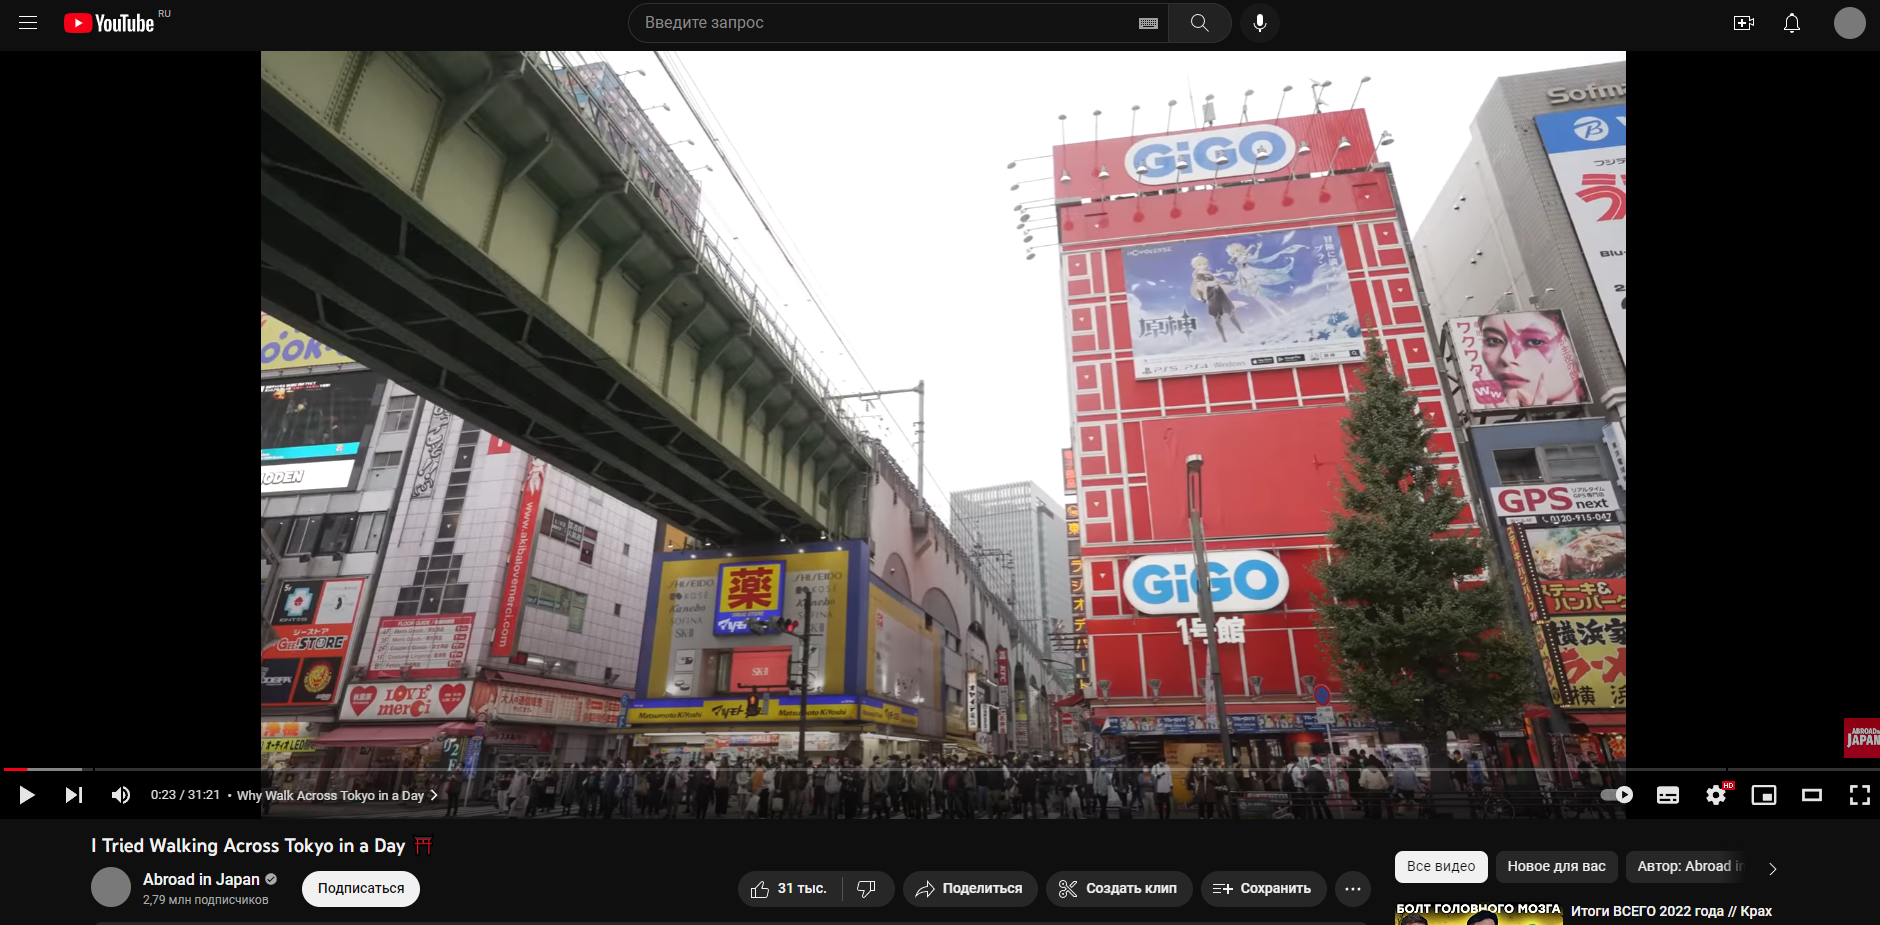Open player settings gear
This screenshot has width=1880, height=925.
coord(1716,795)
